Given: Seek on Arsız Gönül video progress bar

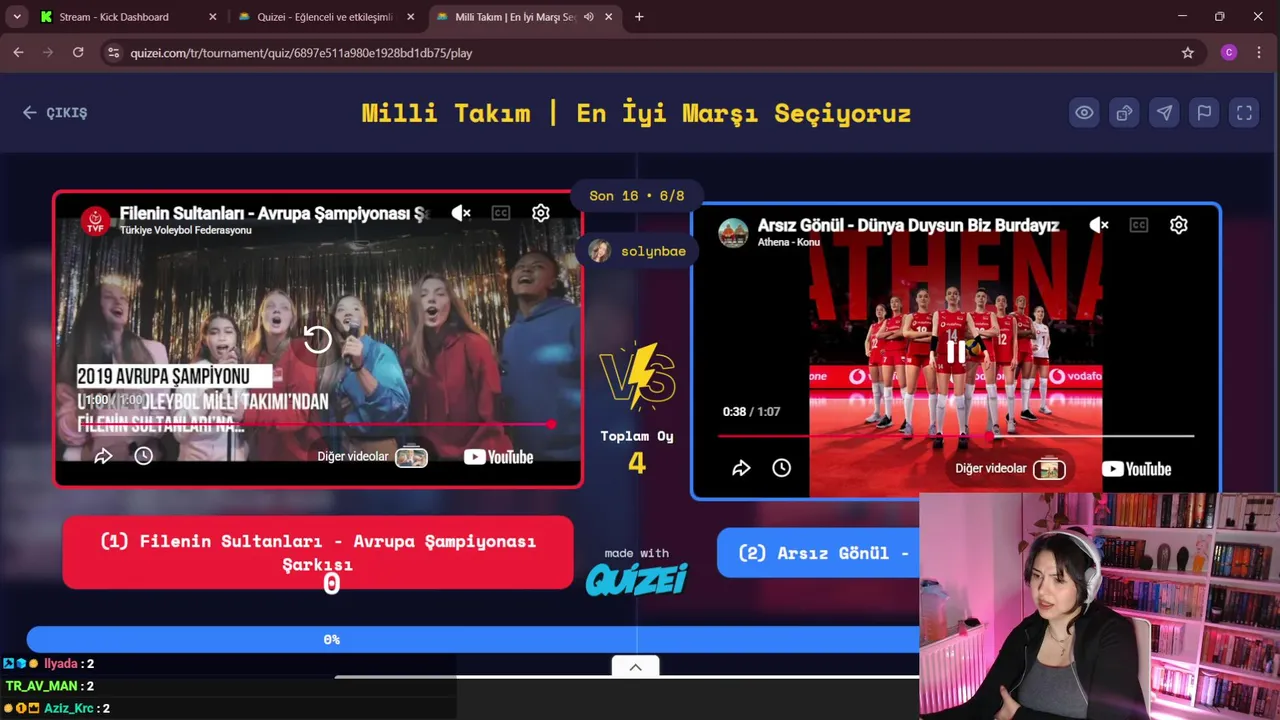Looking at the screenshot, I should (956, 436).
